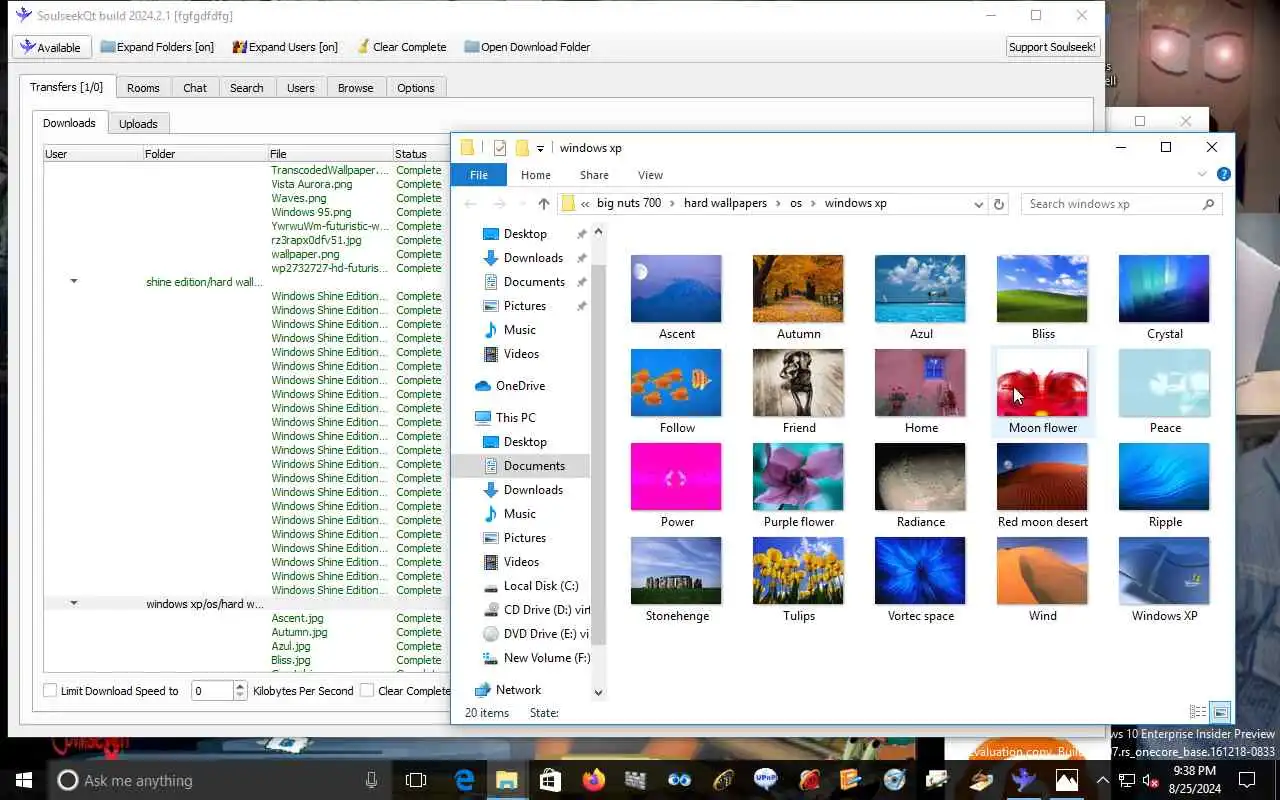The height and width of the screenshot is (800, 1280).
Task: Click the Search windows xp field
Action: tap(1122, 203)
